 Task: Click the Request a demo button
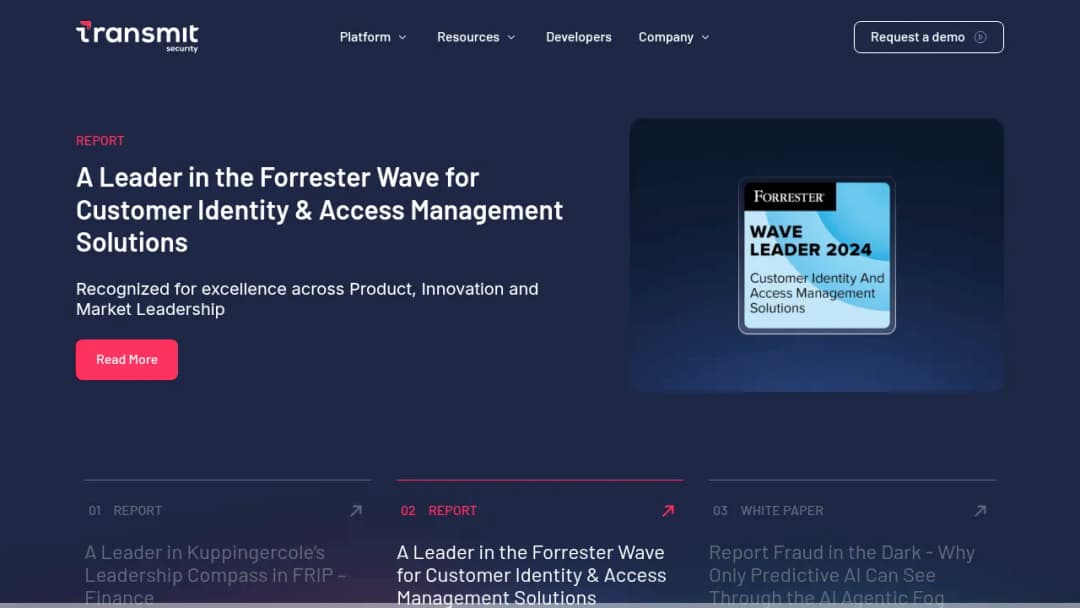coord(928,37)
